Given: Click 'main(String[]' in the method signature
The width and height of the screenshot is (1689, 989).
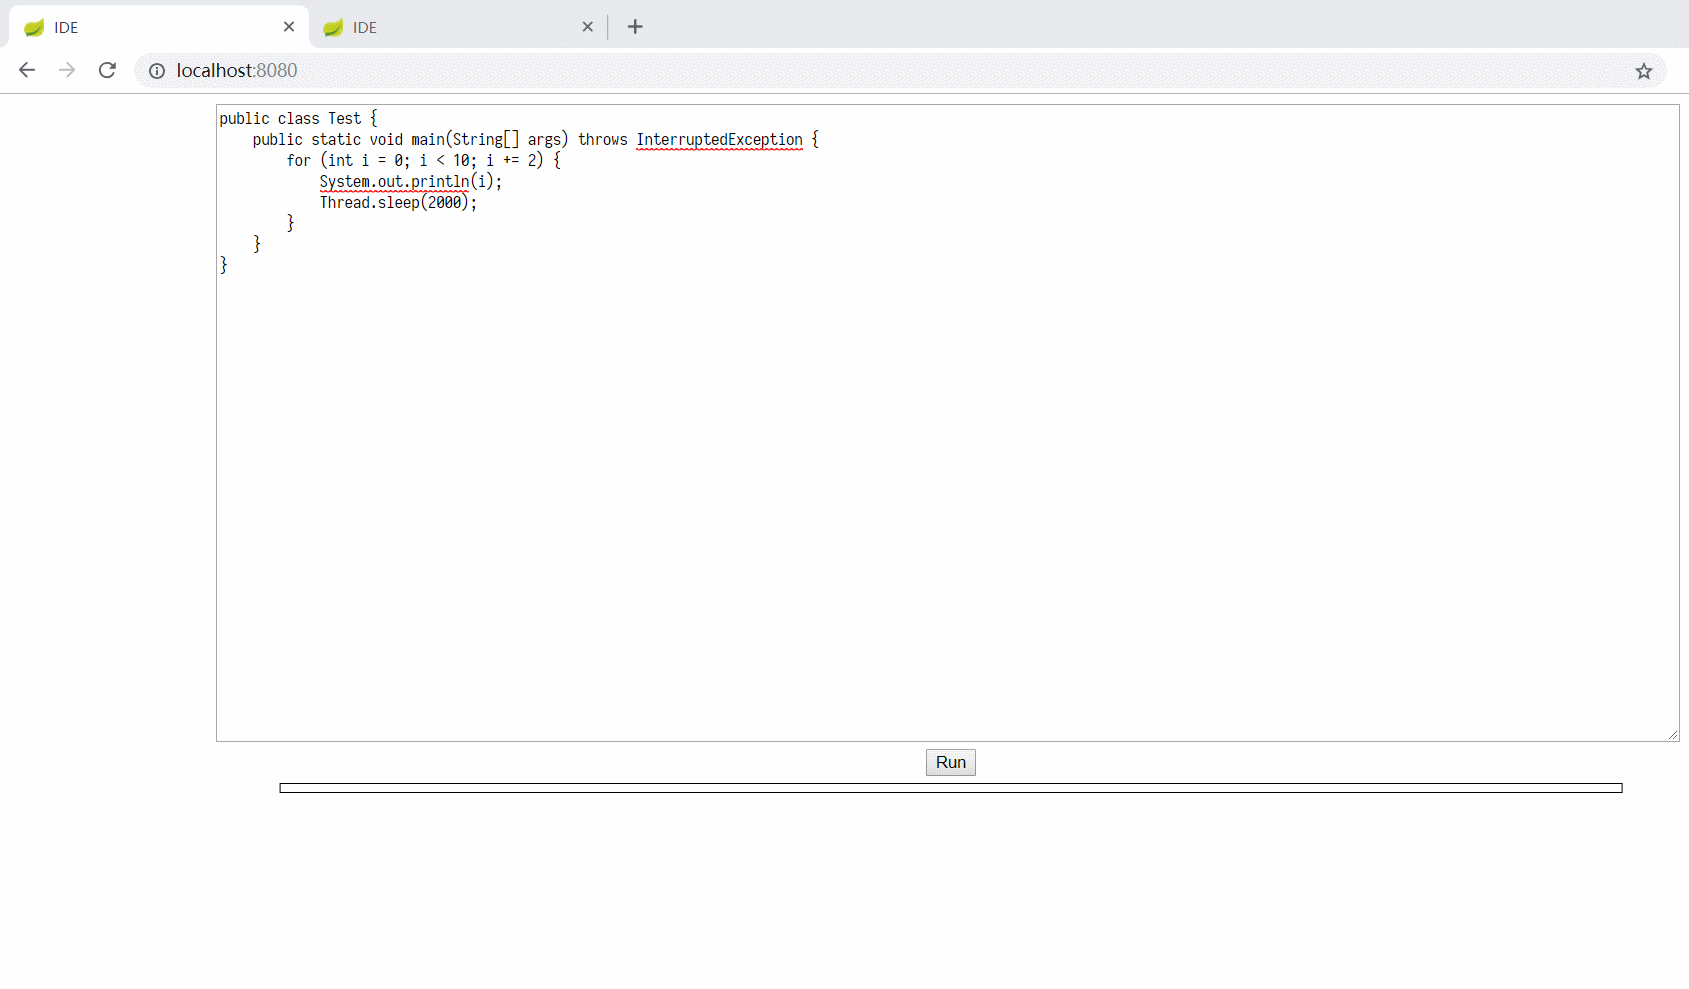Looking at the screenshot, I should pos(465,140).
